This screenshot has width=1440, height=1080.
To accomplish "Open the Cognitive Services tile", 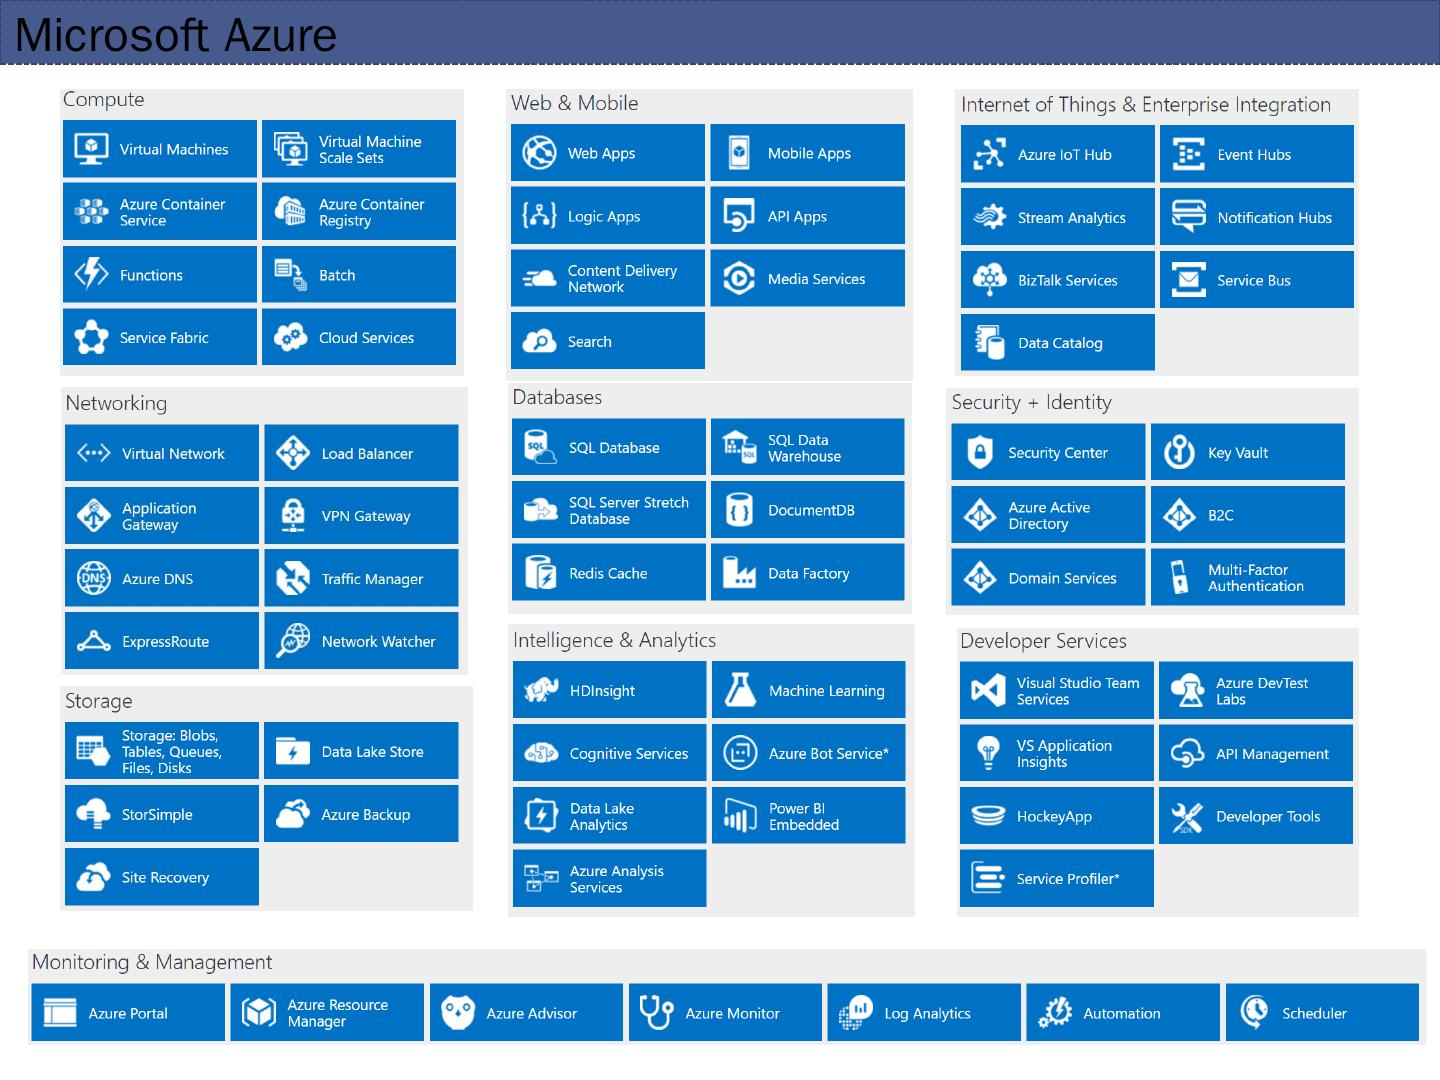I will 610,753.
